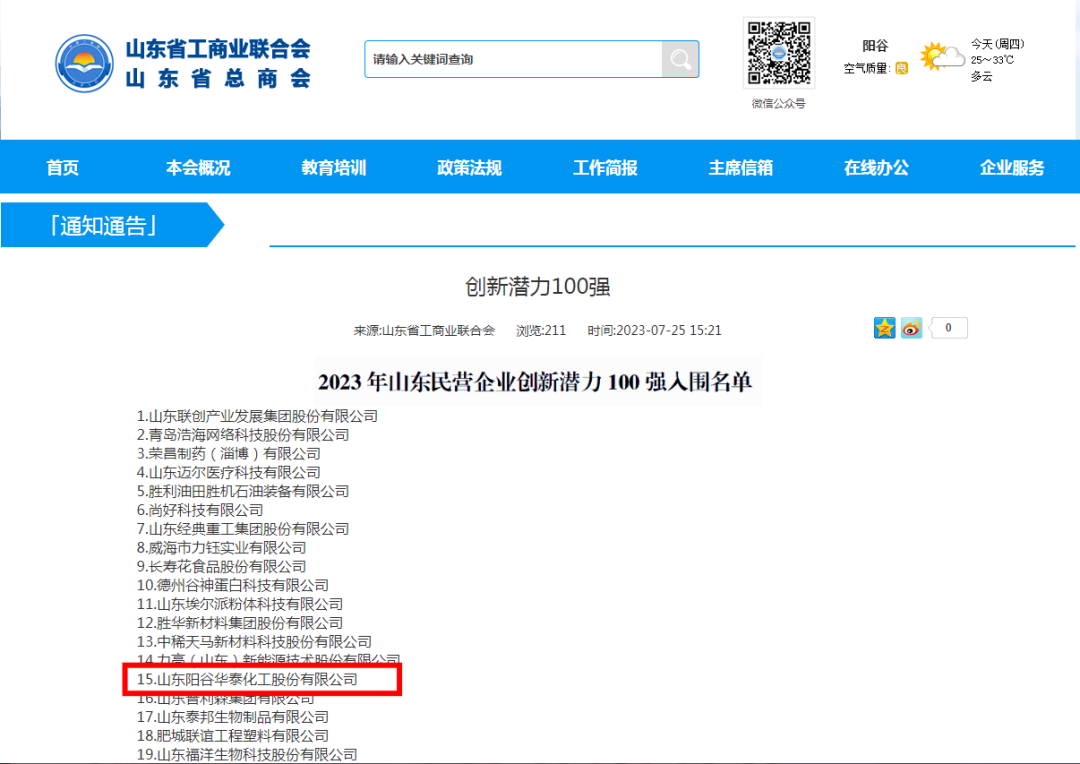Viewport: 1080px width, 764px height.
Task: Click the 多云 weather condition text
Action: click(982, 76)
